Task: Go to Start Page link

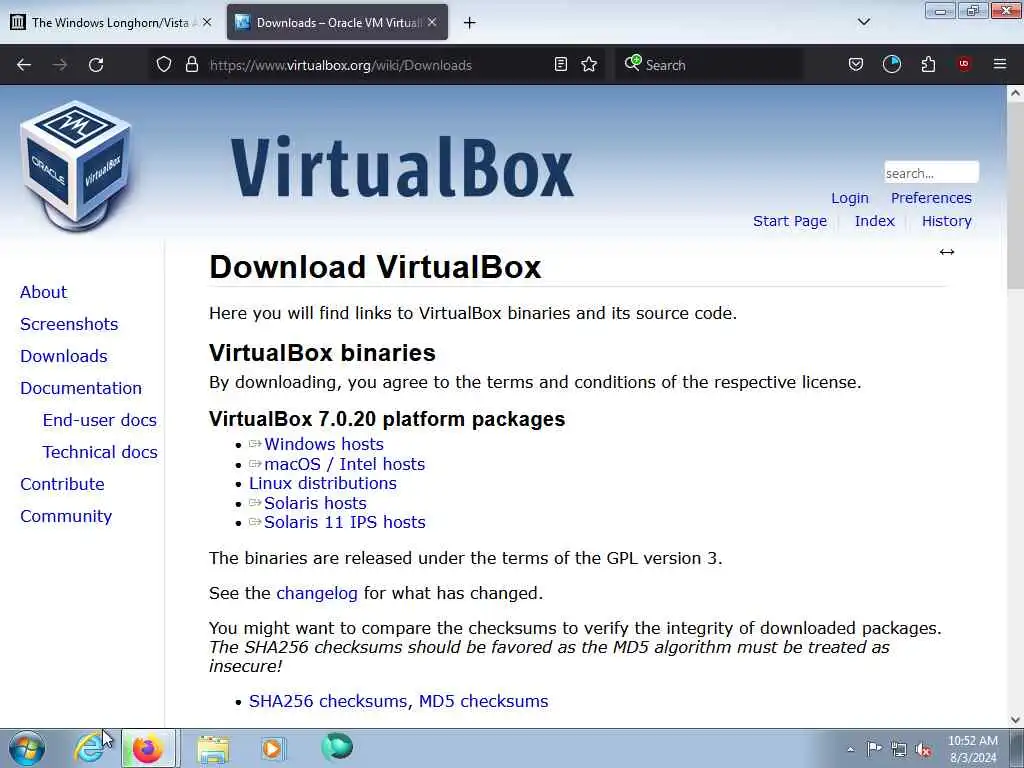Action: 790,221
